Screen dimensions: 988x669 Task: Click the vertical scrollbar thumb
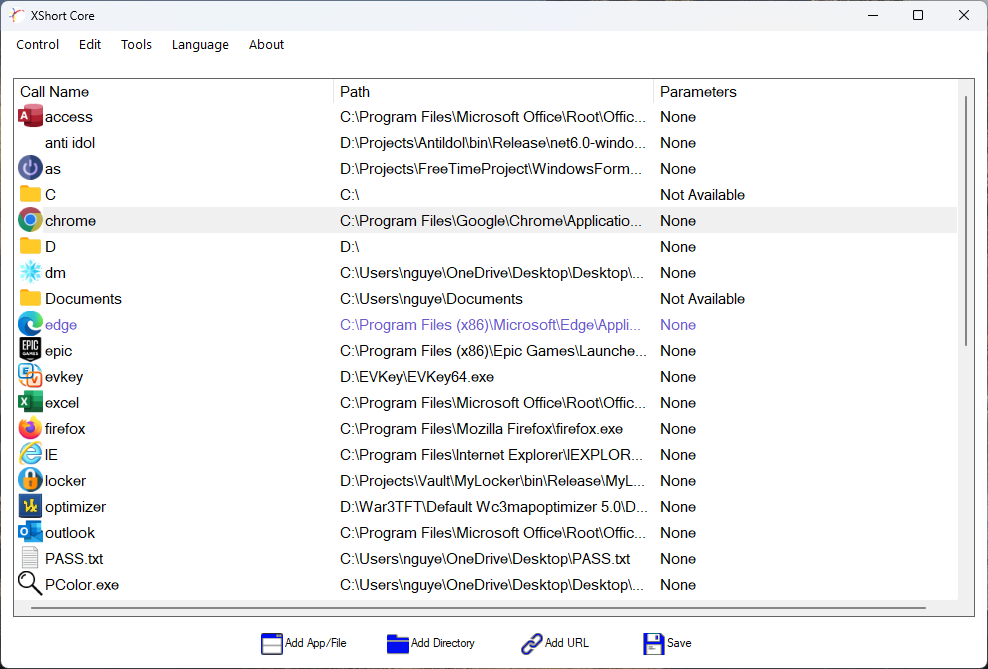click(x=966, y=220)
